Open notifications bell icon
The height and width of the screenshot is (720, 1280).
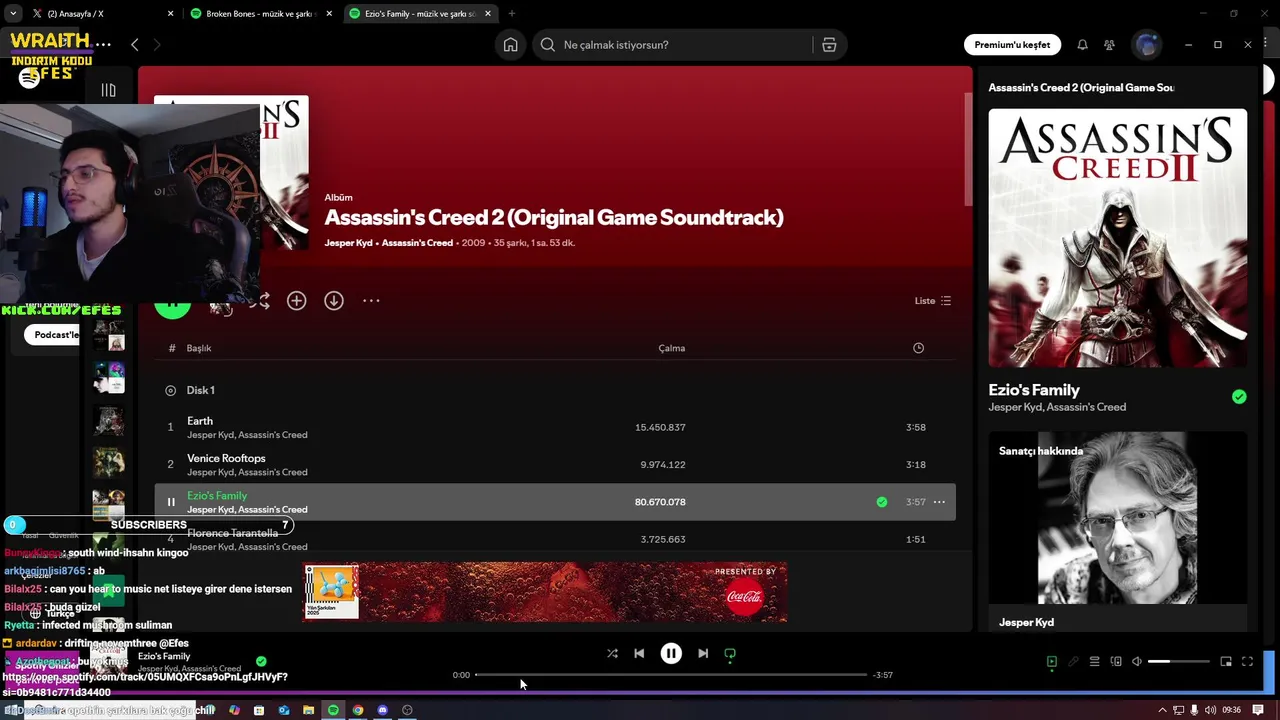(x=1082, y=45)
